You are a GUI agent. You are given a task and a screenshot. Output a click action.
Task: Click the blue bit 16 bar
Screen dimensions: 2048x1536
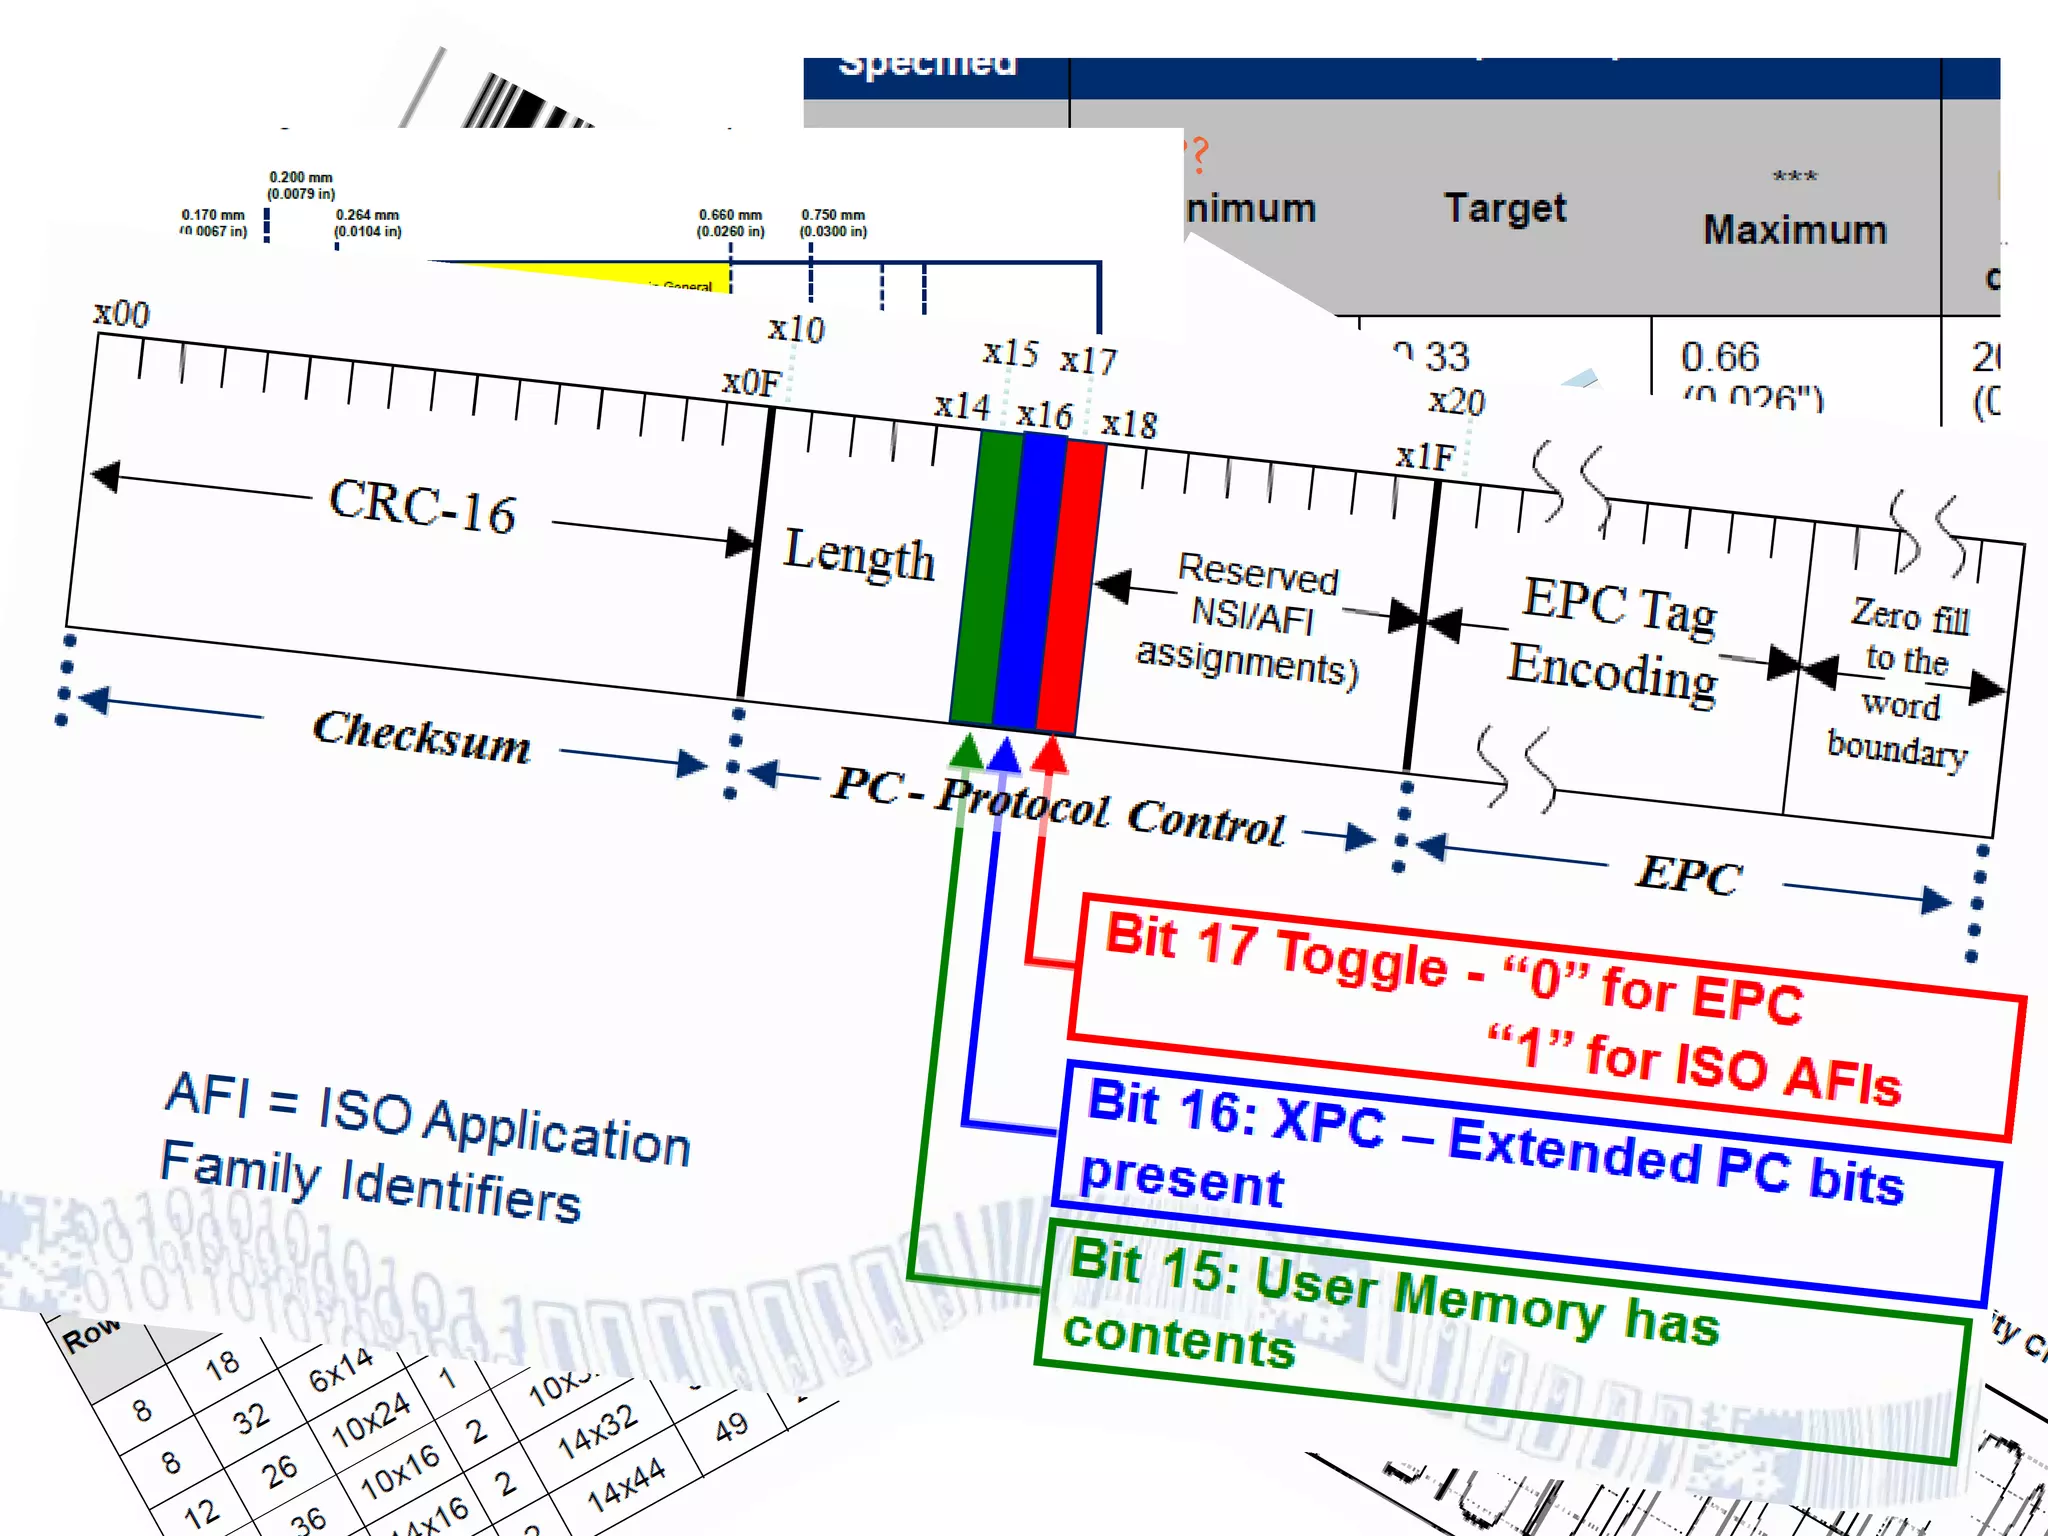point(1029,581)
